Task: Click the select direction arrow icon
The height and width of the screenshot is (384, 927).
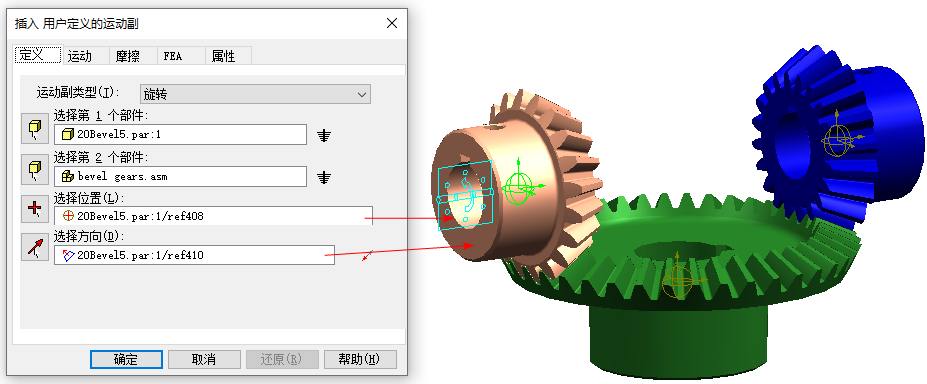Action: click(35, 246)
